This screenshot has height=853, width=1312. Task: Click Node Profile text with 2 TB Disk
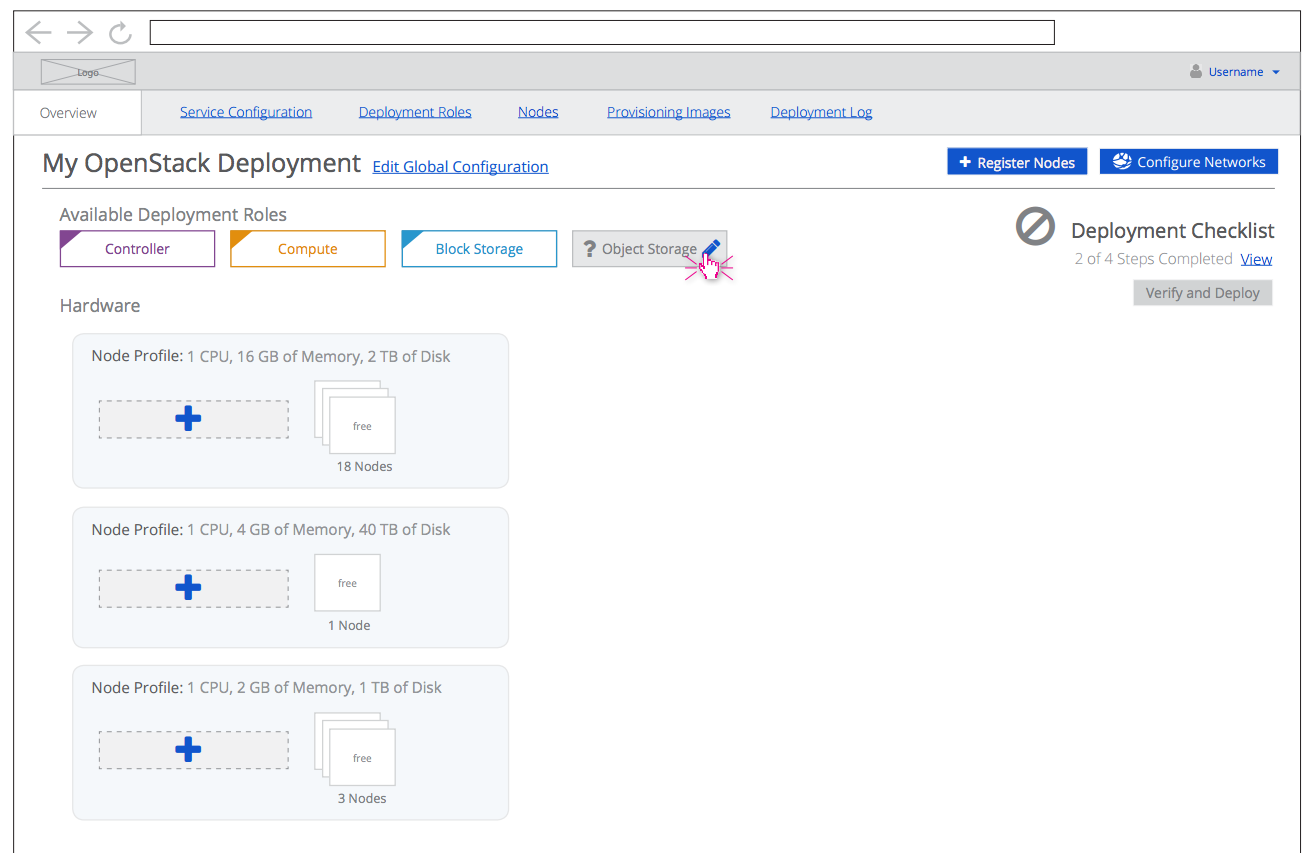[271, 356]
